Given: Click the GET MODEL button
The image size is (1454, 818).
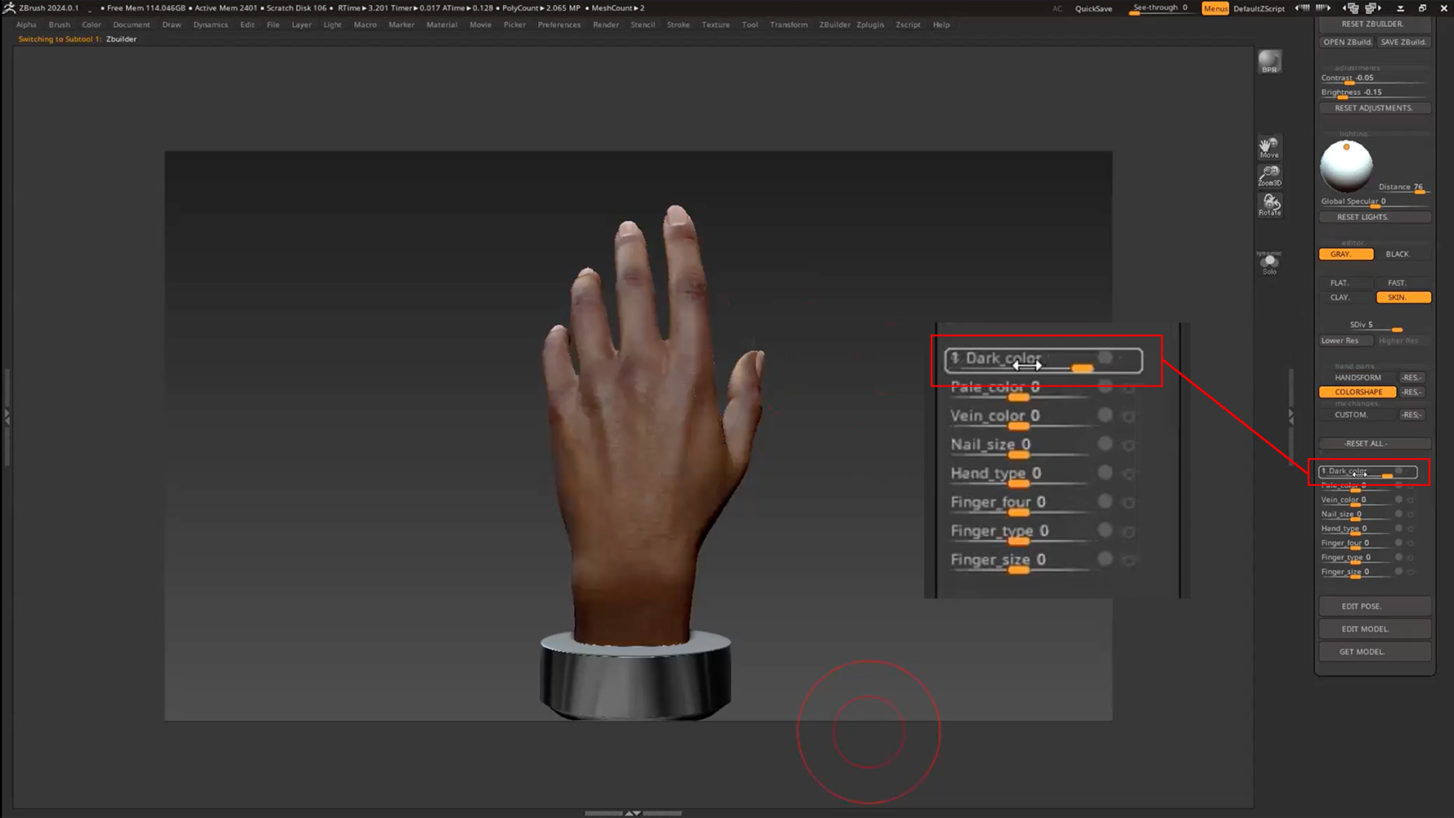Looking at the screenshot, I should [x=1374, y=651].
